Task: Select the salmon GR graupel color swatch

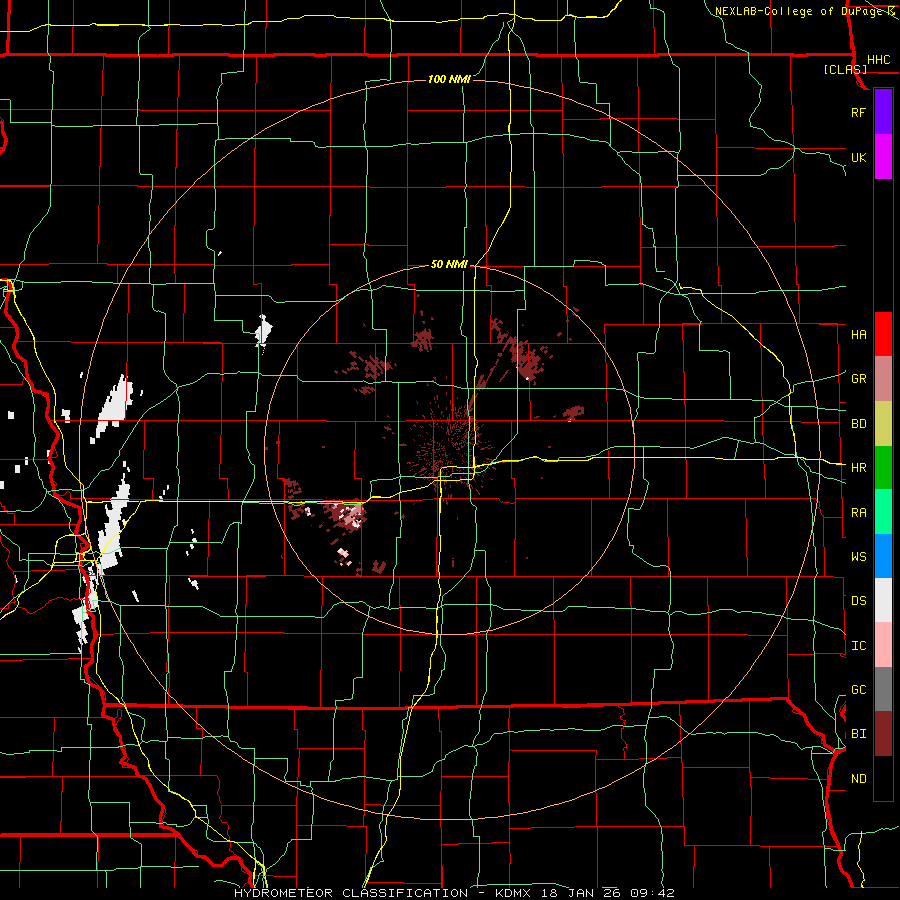Action: (x=883, y=378)
